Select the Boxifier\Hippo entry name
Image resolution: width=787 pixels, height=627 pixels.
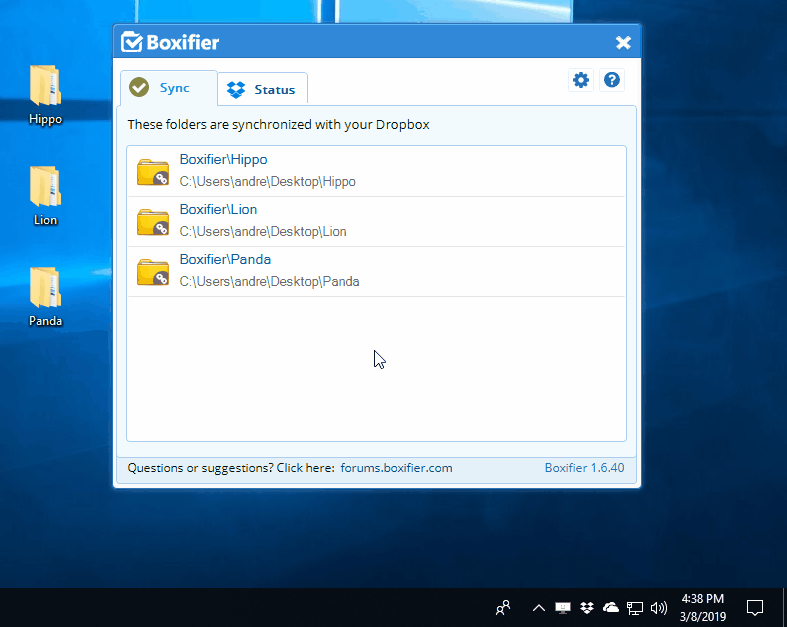click(223, 160)
